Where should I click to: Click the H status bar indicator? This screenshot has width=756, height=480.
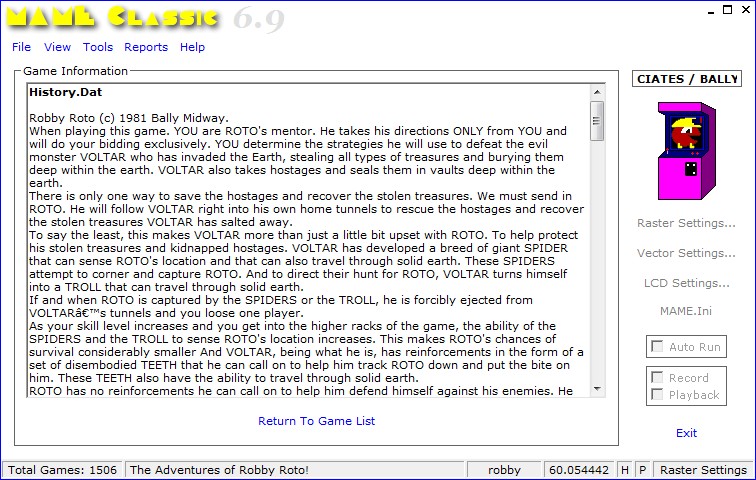624,470
